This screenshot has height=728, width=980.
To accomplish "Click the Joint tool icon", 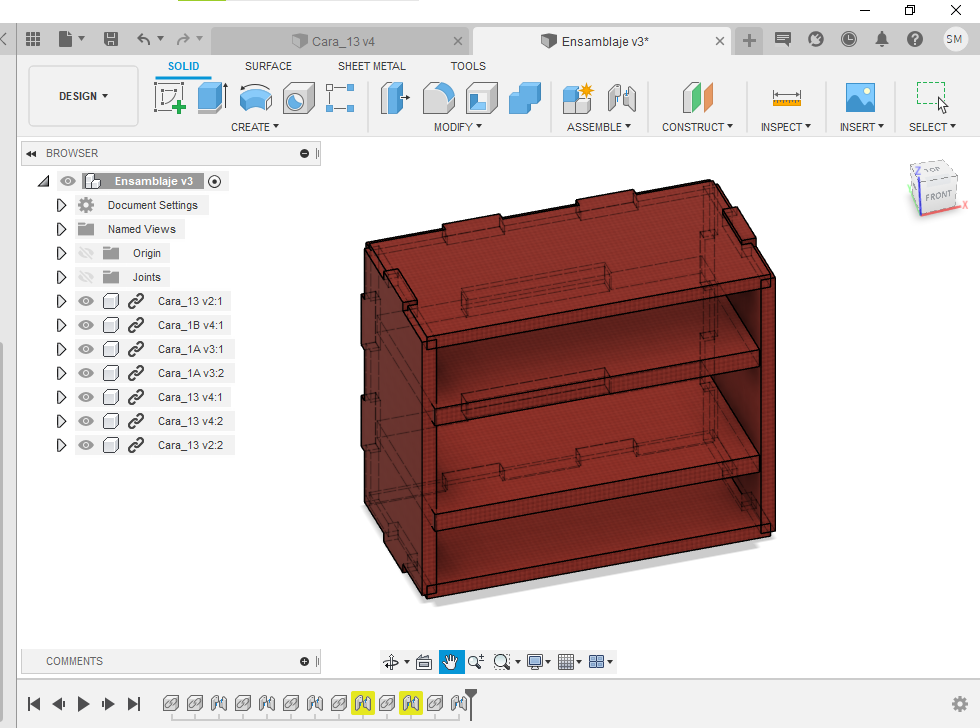I will (x=621, y=98).
